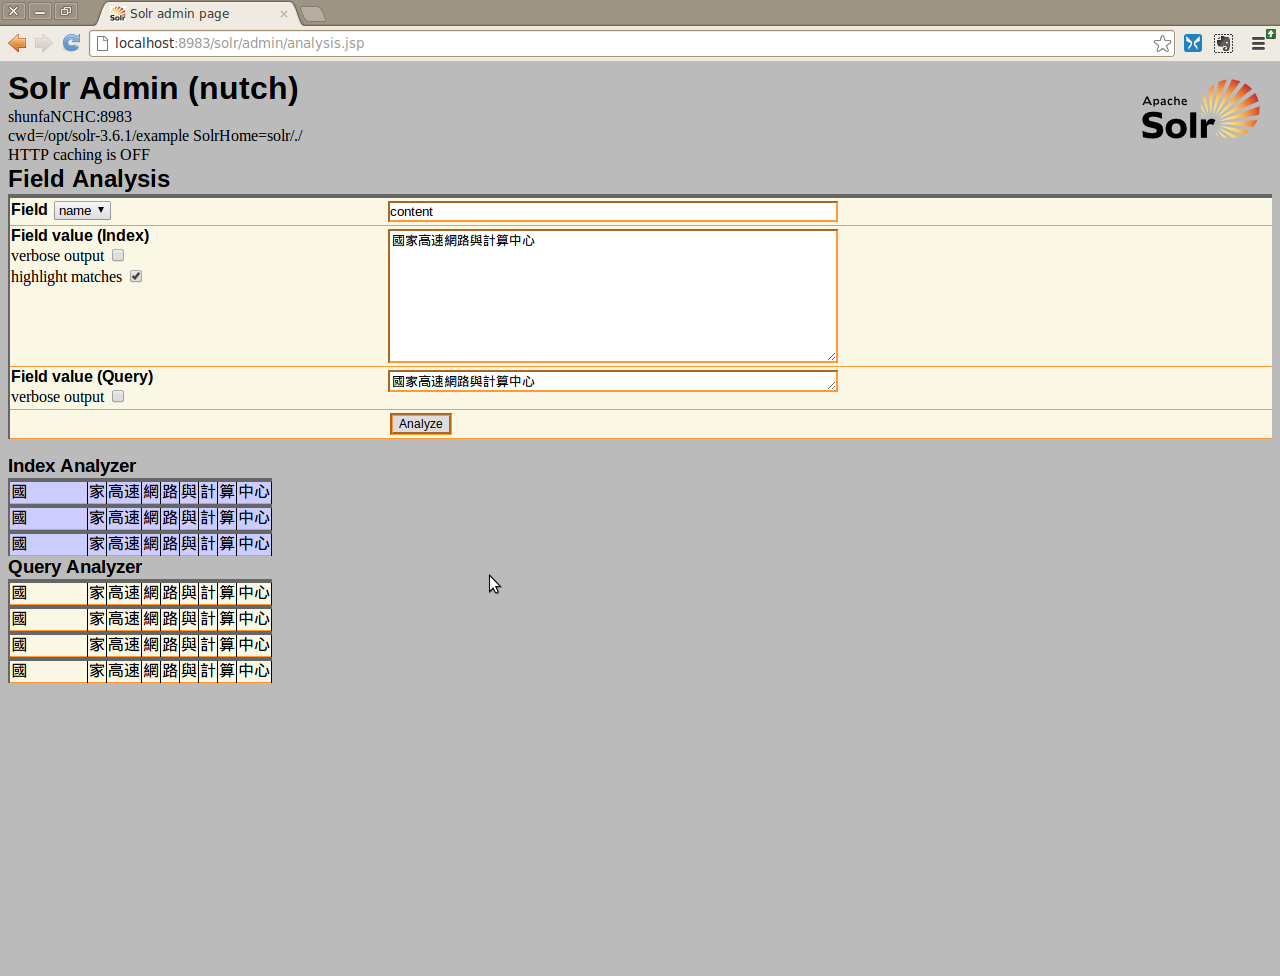The image size is (1280, 976).
Task: Open a new tab
Action: [x=313, y=14]
